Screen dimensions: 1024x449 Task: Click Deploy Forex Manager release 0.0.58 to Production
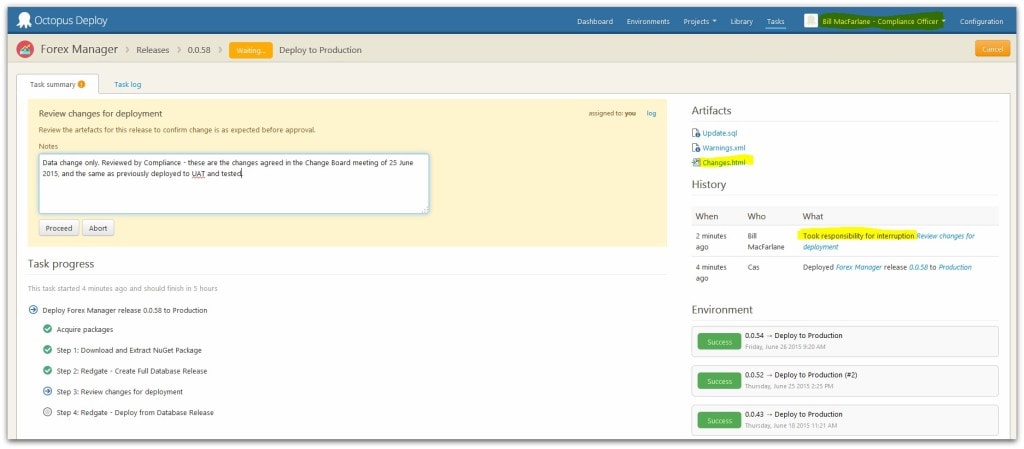click(125, 310)
